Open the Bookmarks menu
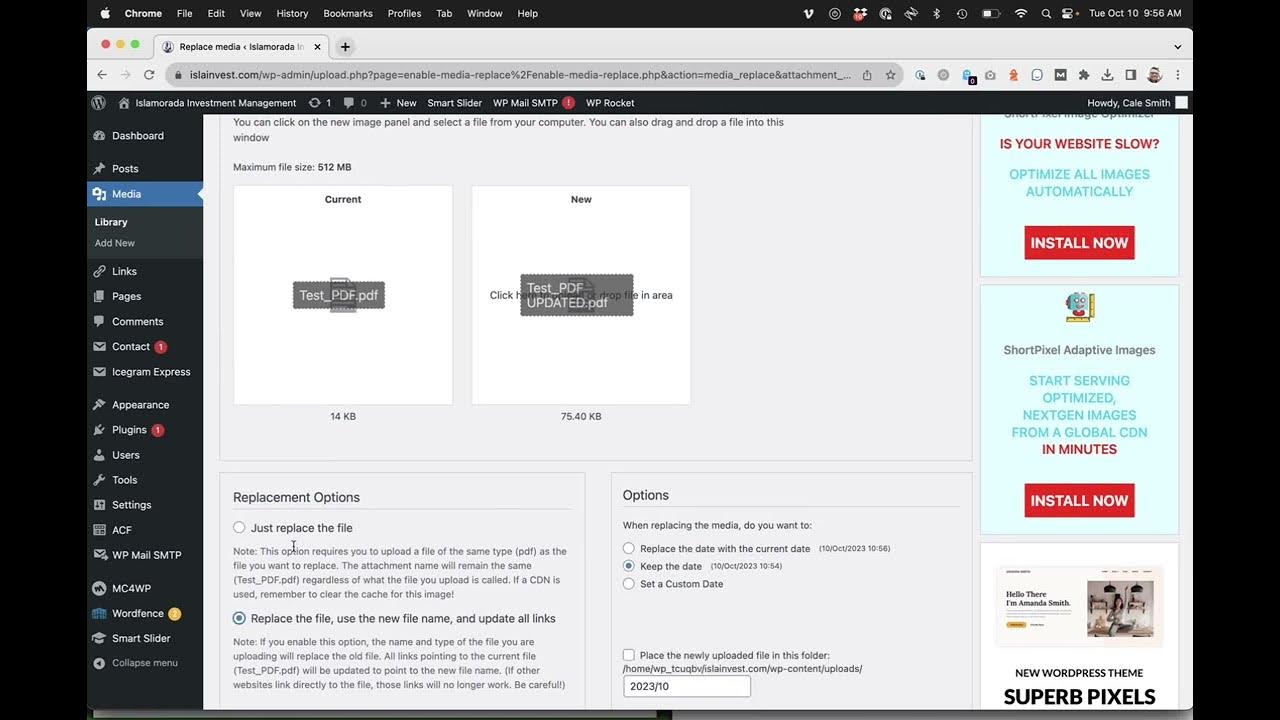This screenshot has height=720, width=1280. tap(348, 14)
